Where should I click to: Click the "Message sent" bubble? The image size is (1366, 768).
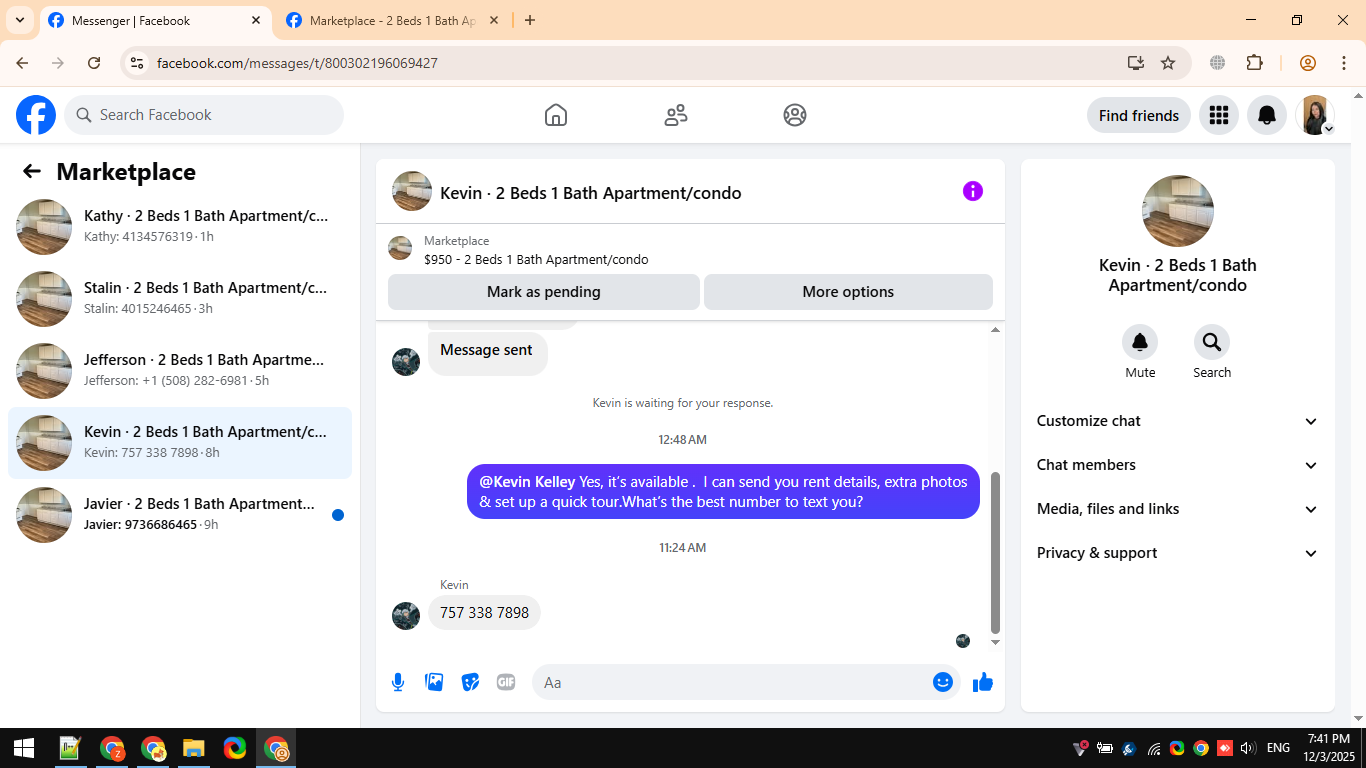(487, 352)
